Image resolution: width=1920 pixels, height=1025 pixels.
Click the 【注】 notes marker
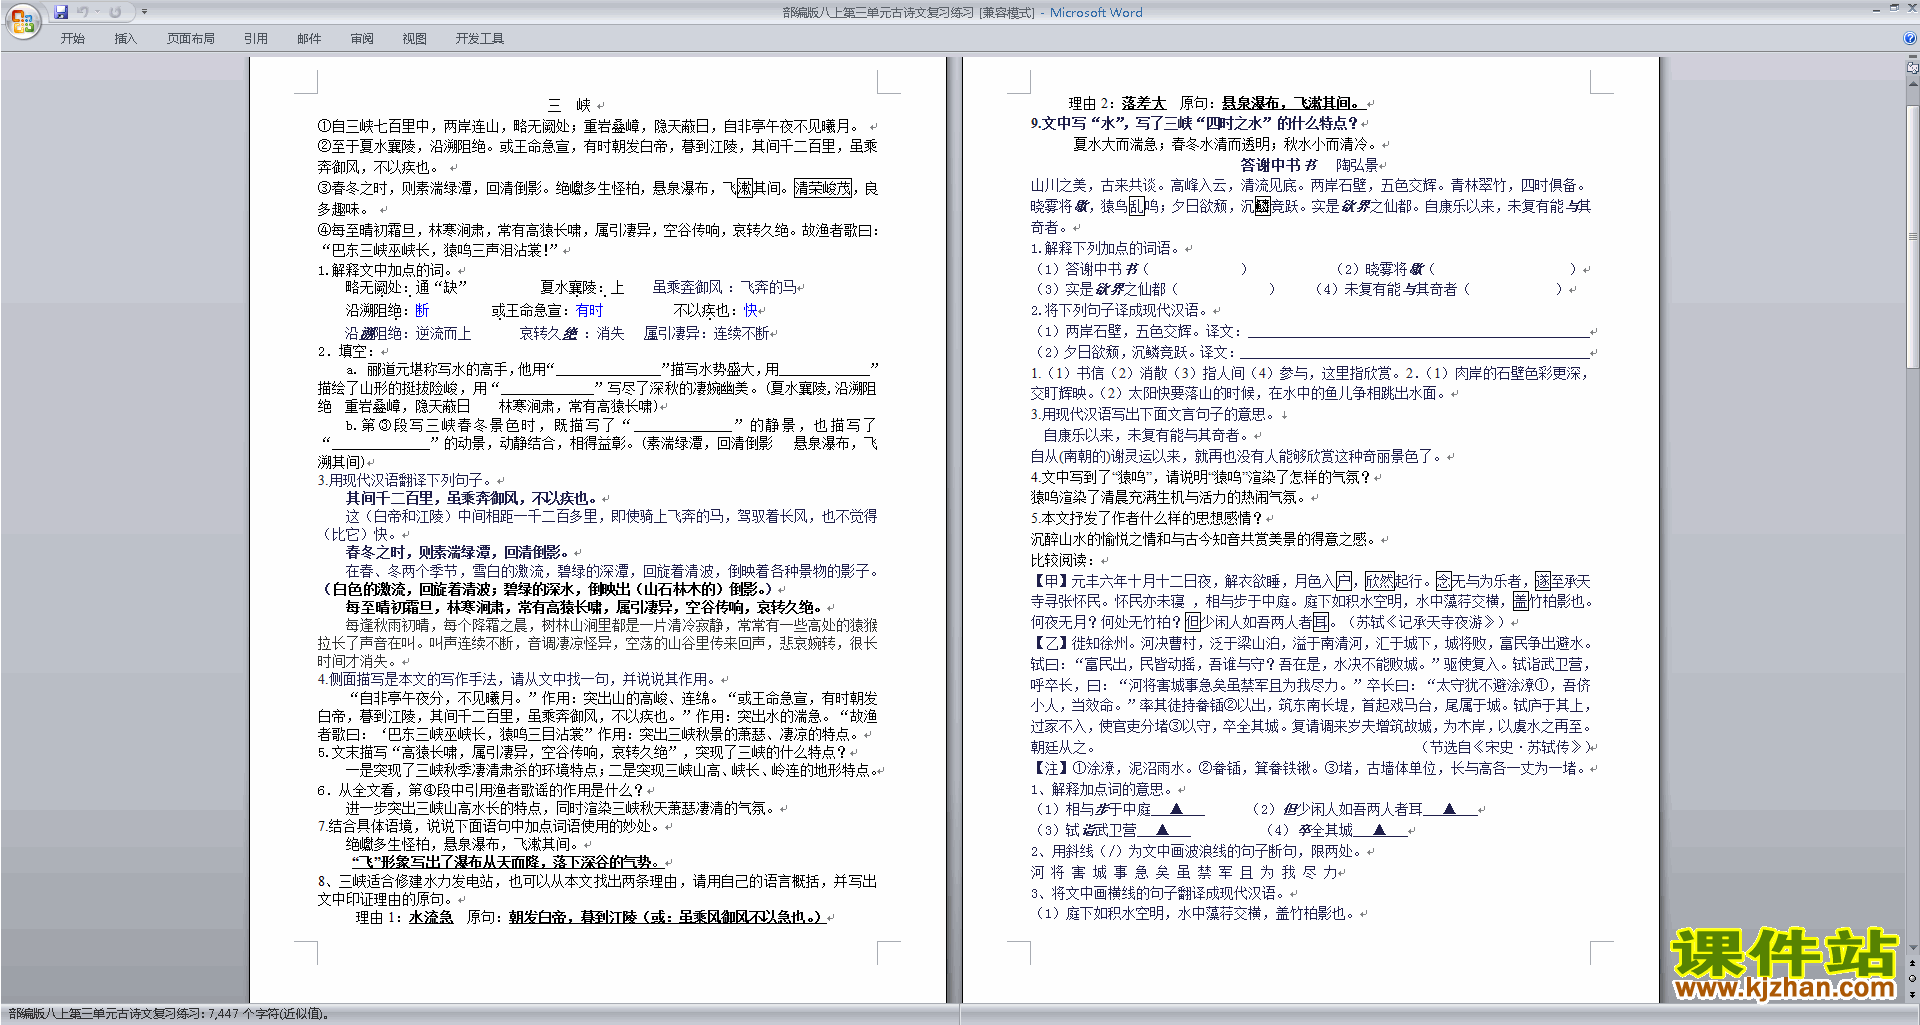click(x=1050, y=768)
